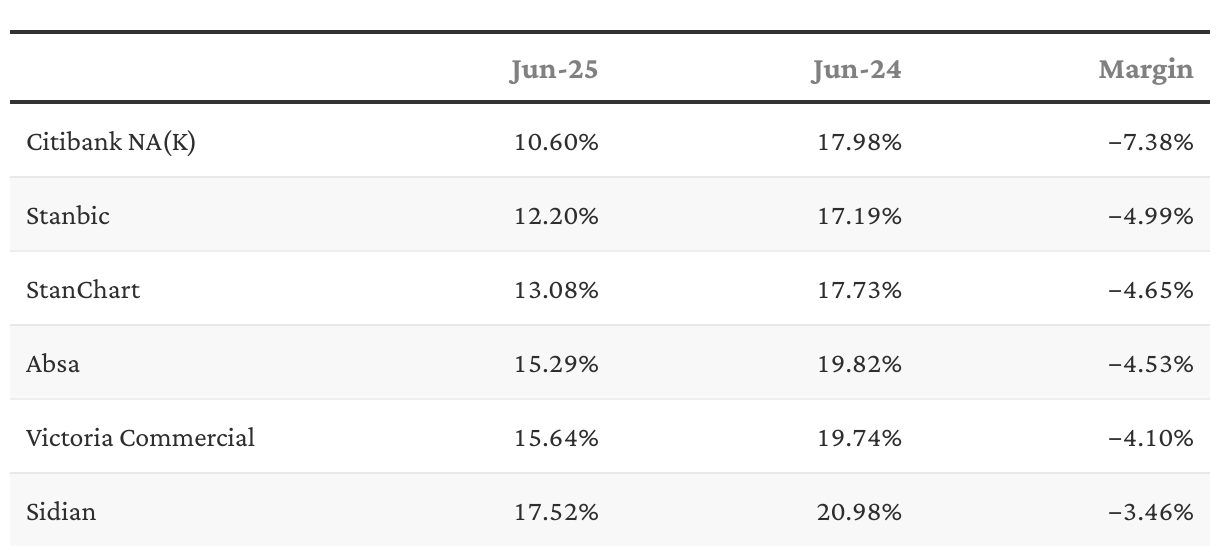Click Citibank's Jun-25 value 10.60%

click(556, 142)
